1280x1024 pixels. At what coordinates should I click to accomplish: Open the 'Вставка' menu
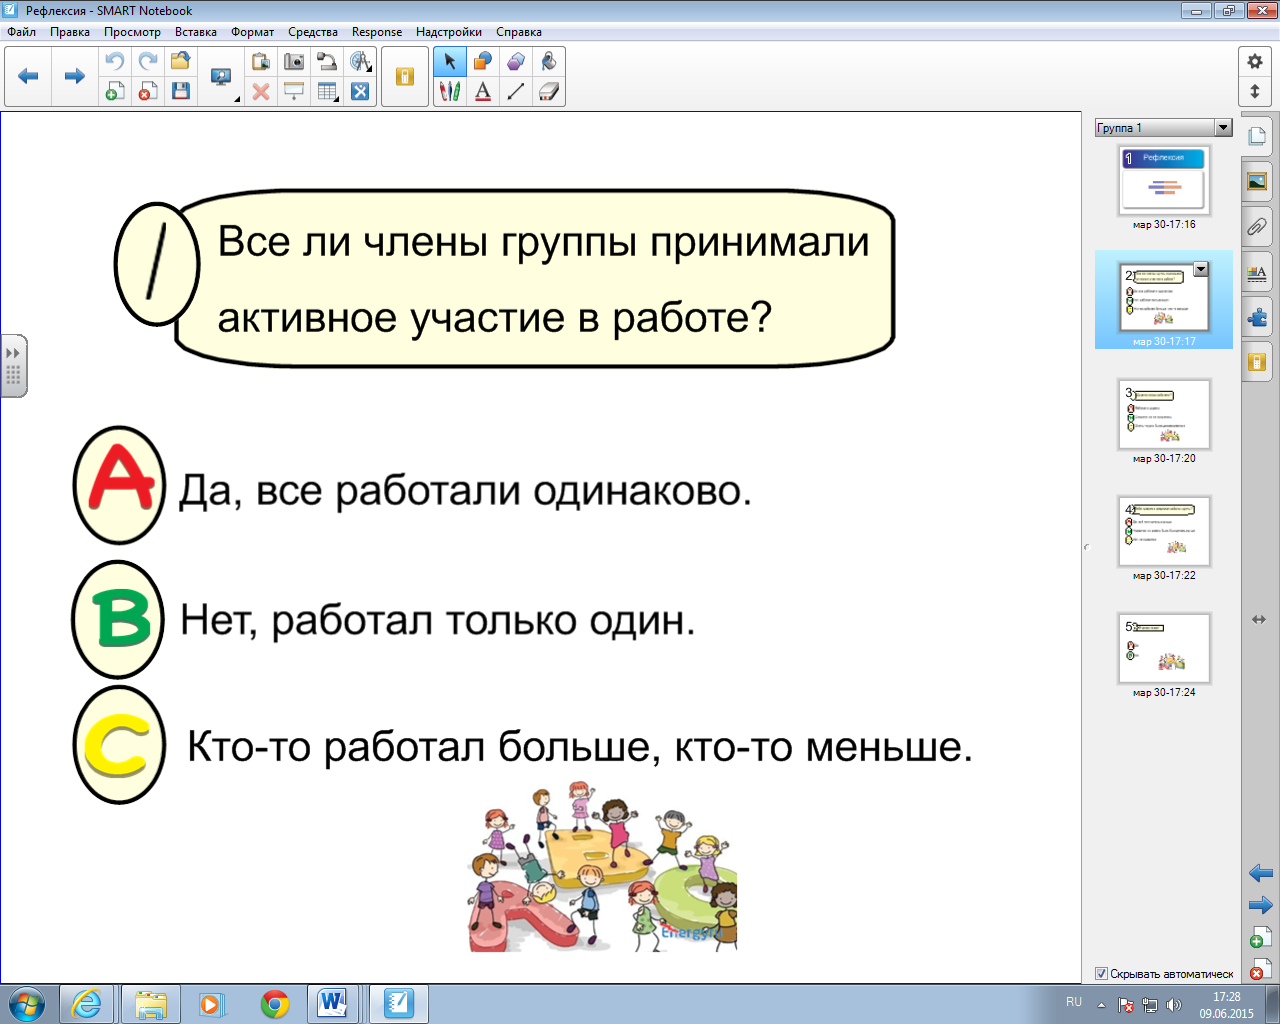pos(195,32)
